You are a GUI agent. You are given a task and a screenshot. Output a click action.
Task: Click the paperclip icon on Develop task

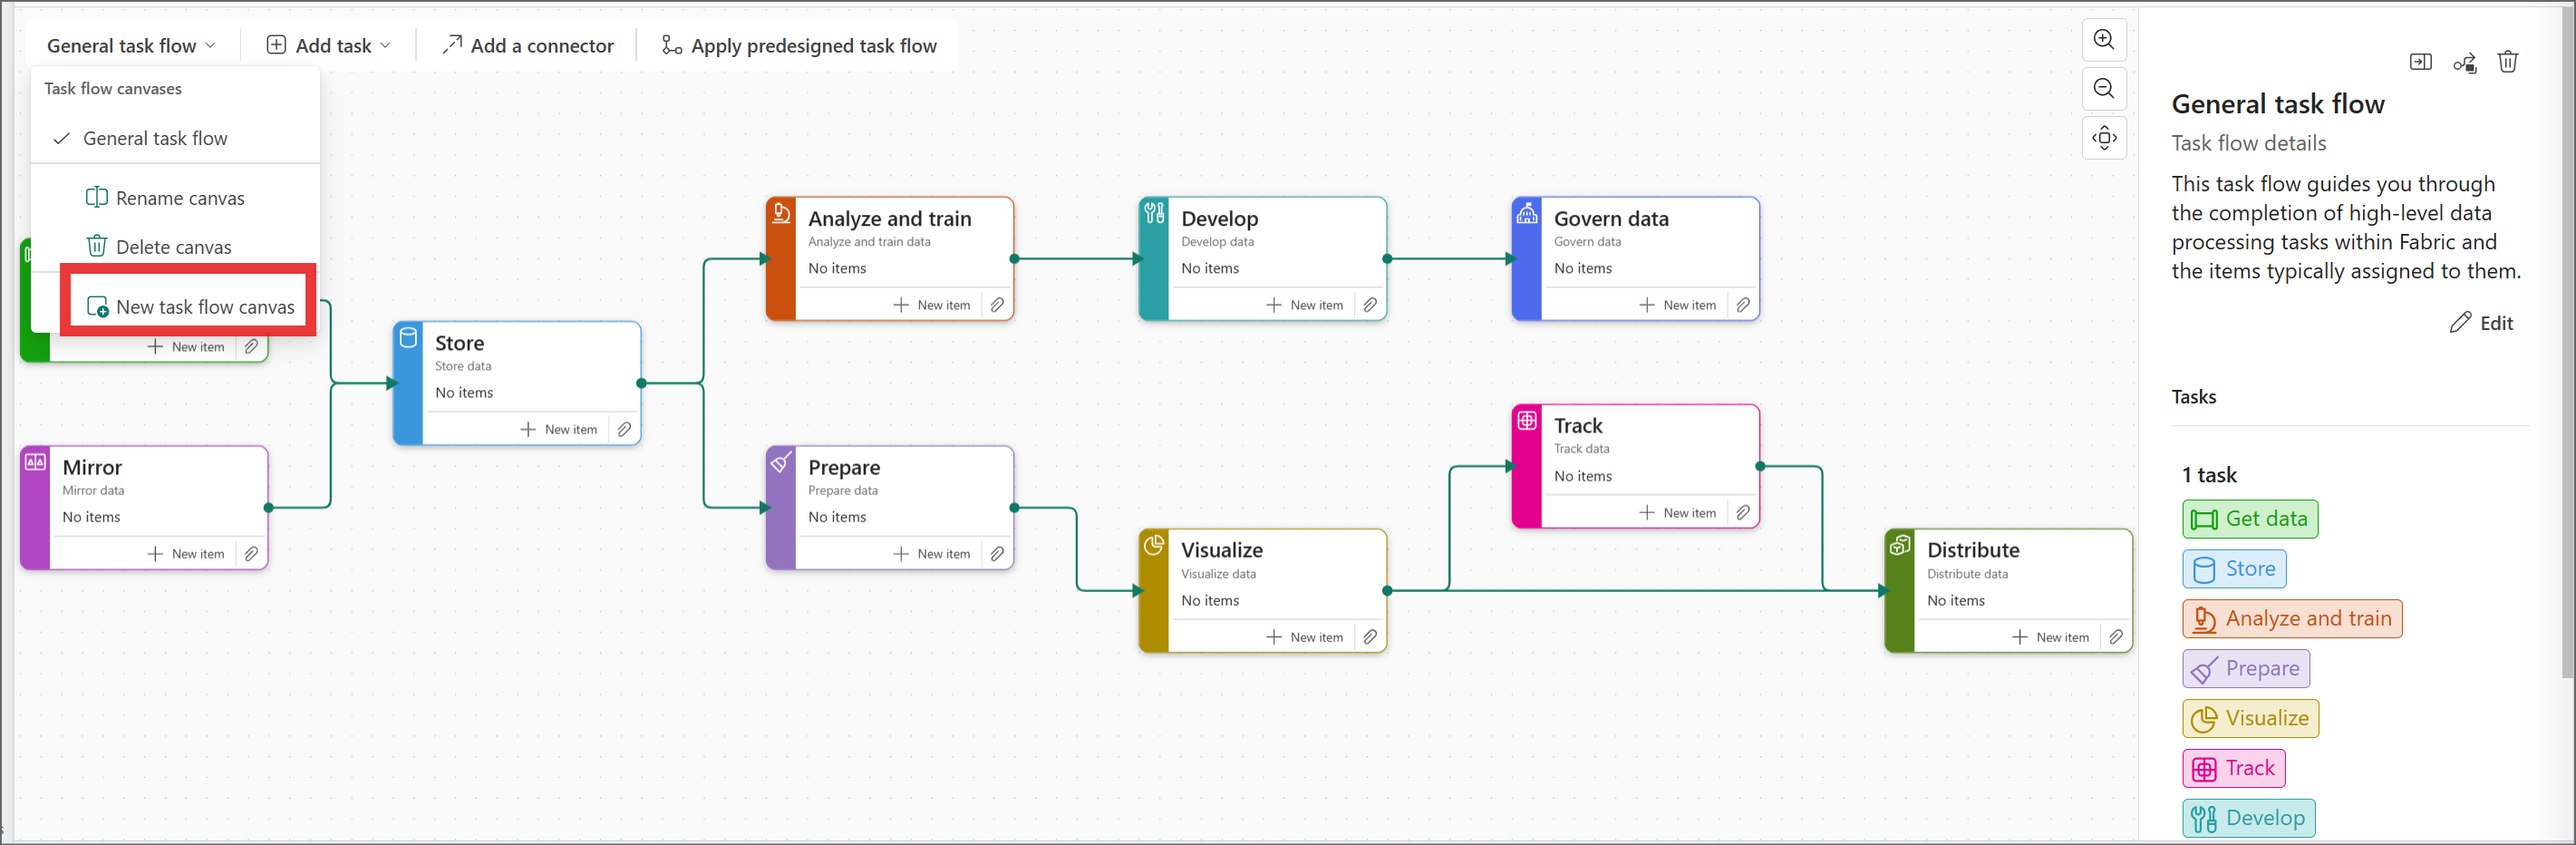pyautogui.click(x=1370, y=305)
